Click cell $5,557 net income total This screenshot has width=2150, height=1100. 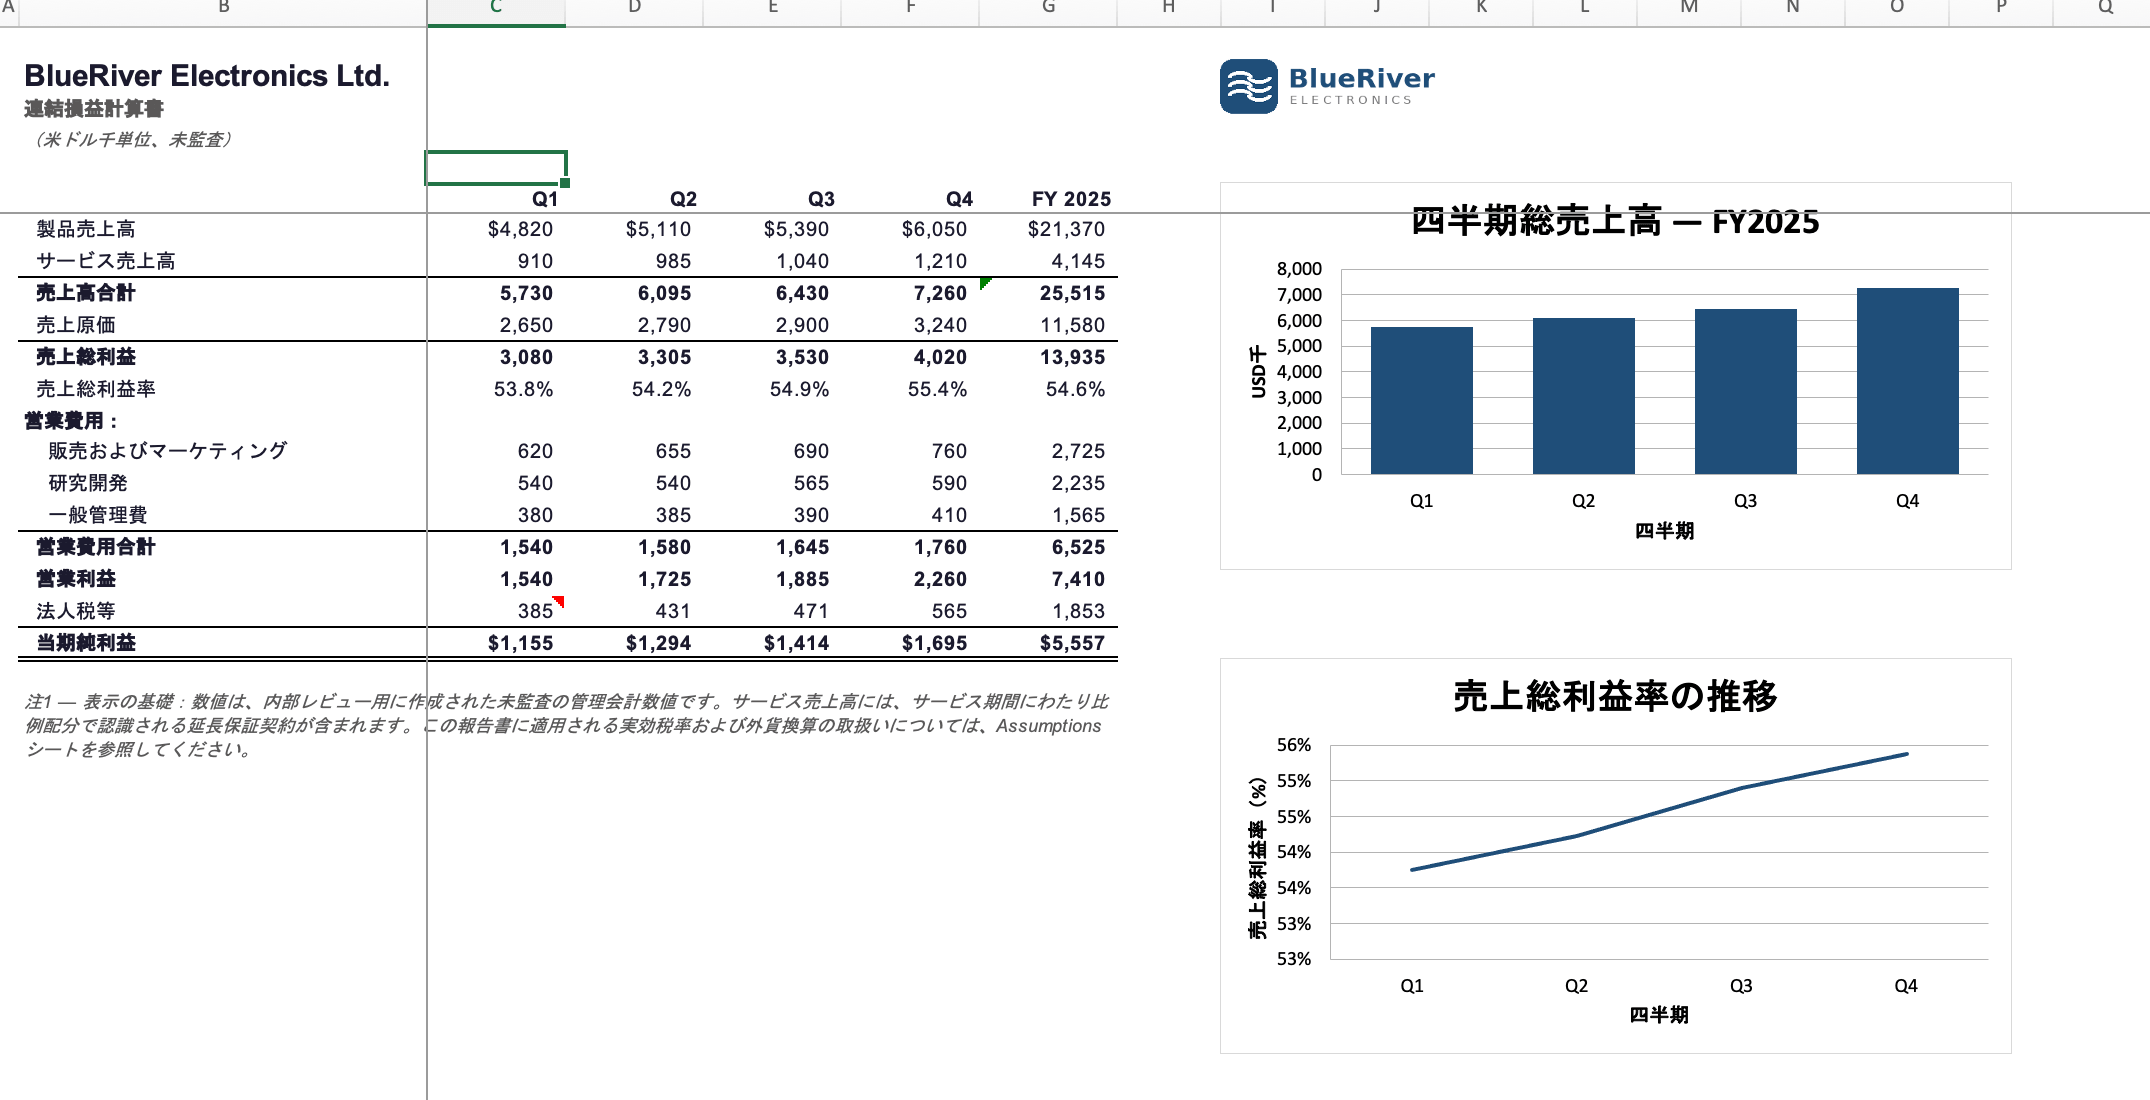pos(1048,643)
